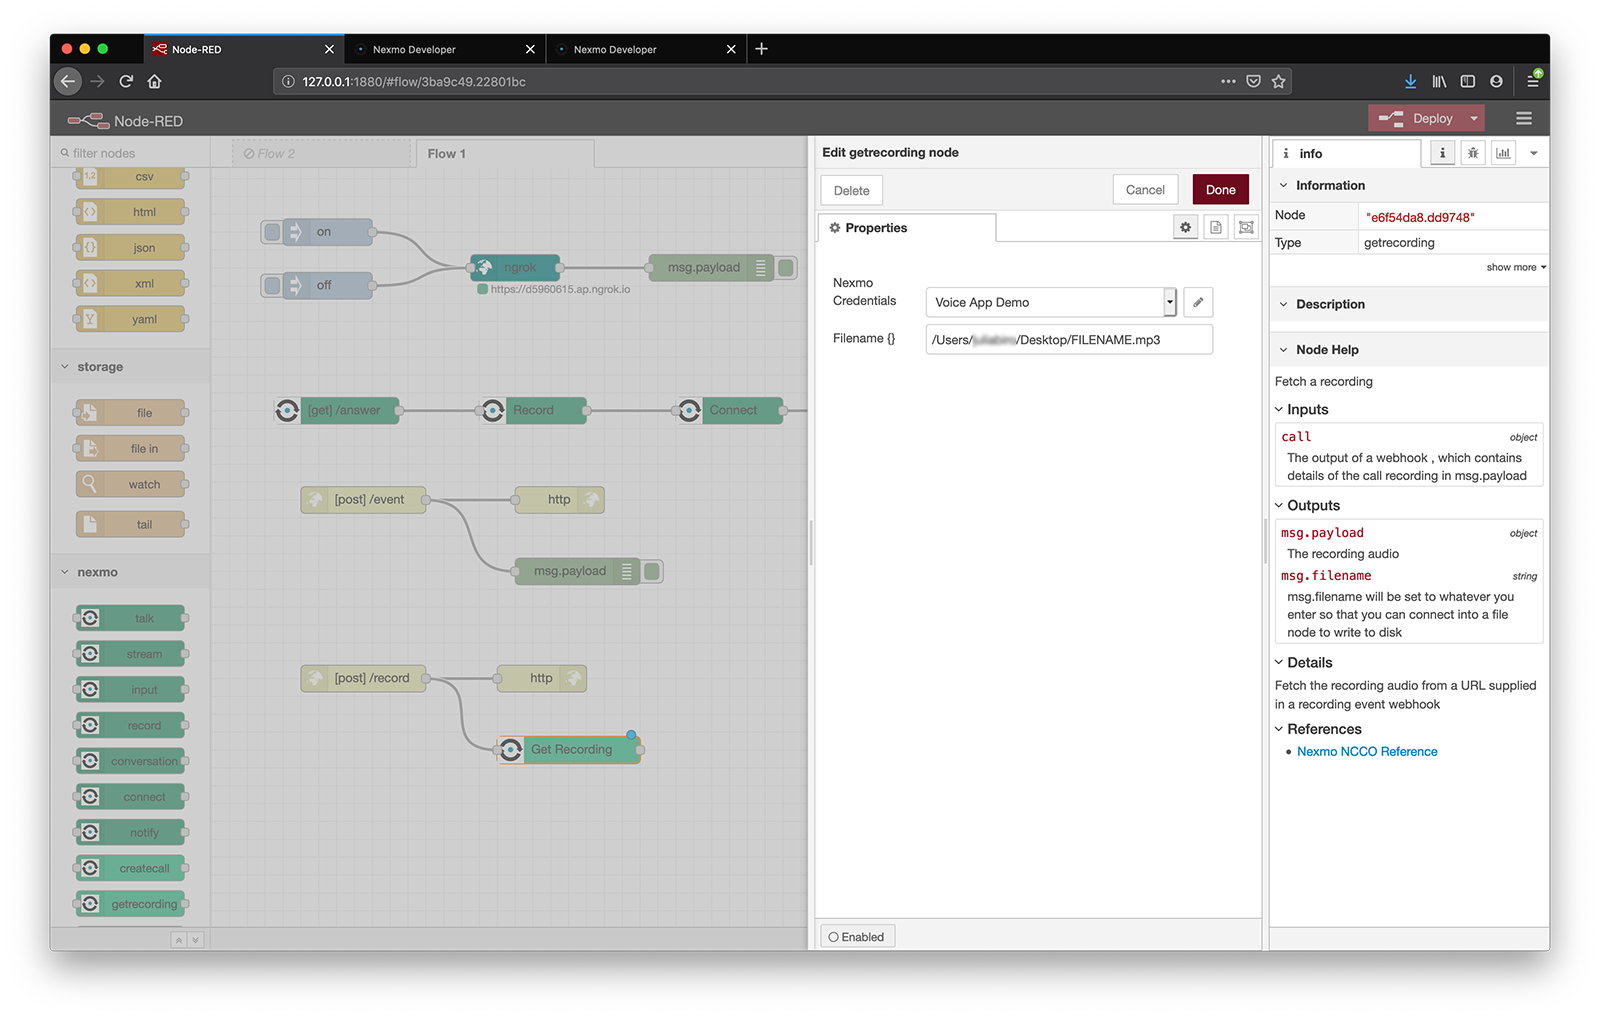Viewport: 1600px width, 1017px height.
Task: Select the Record node on the canvas
Action: 532,410
